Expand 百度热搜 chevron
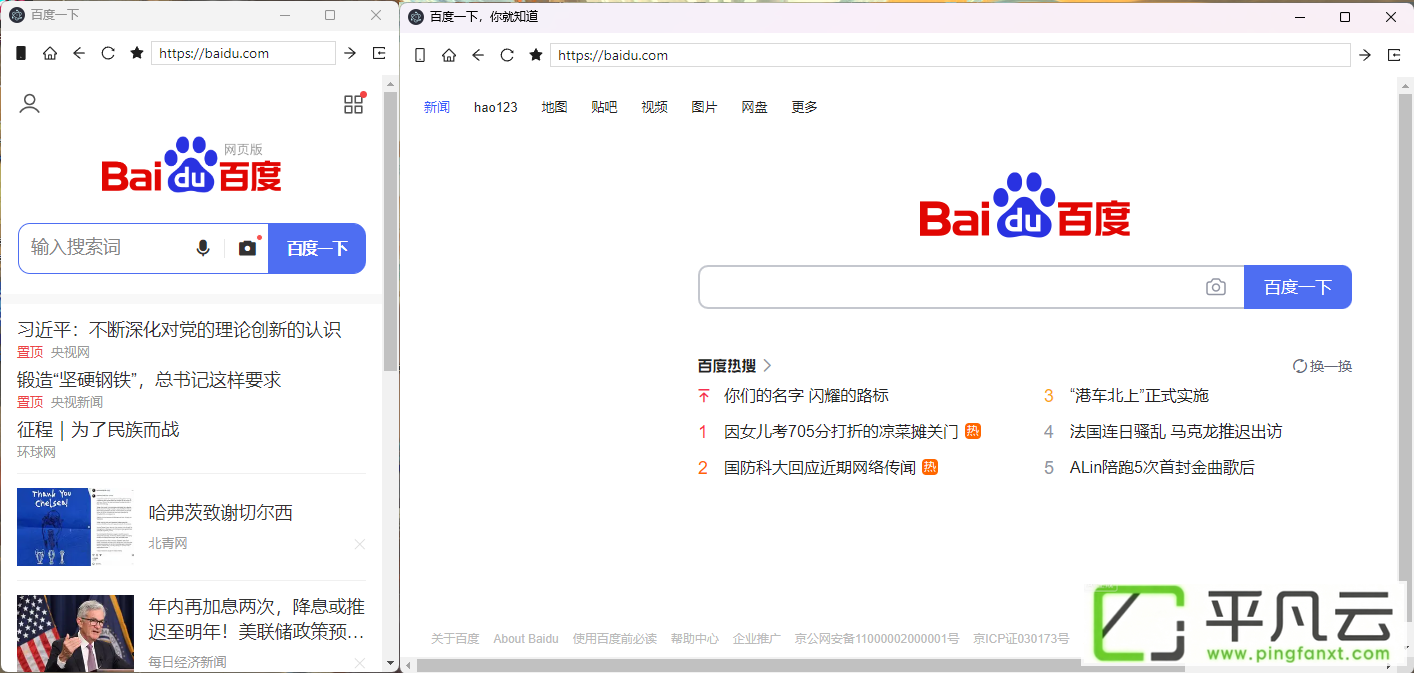The width and height of the screenshot is (1414, 673). coord(768,366)
